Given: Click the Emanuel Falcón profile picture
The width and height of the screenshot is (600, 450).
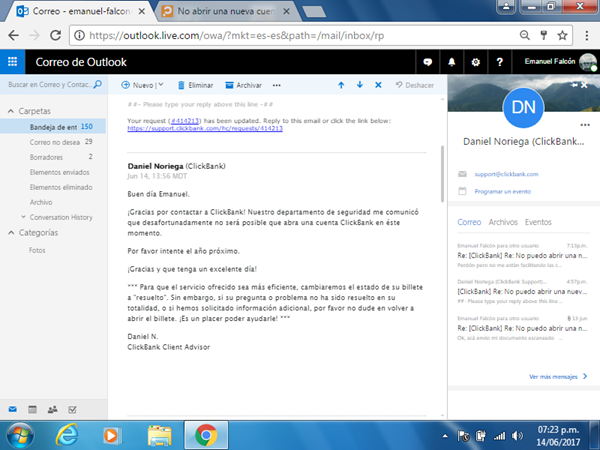Looking at the screenshot, I should pyautogui.click(x=587, y=62).
